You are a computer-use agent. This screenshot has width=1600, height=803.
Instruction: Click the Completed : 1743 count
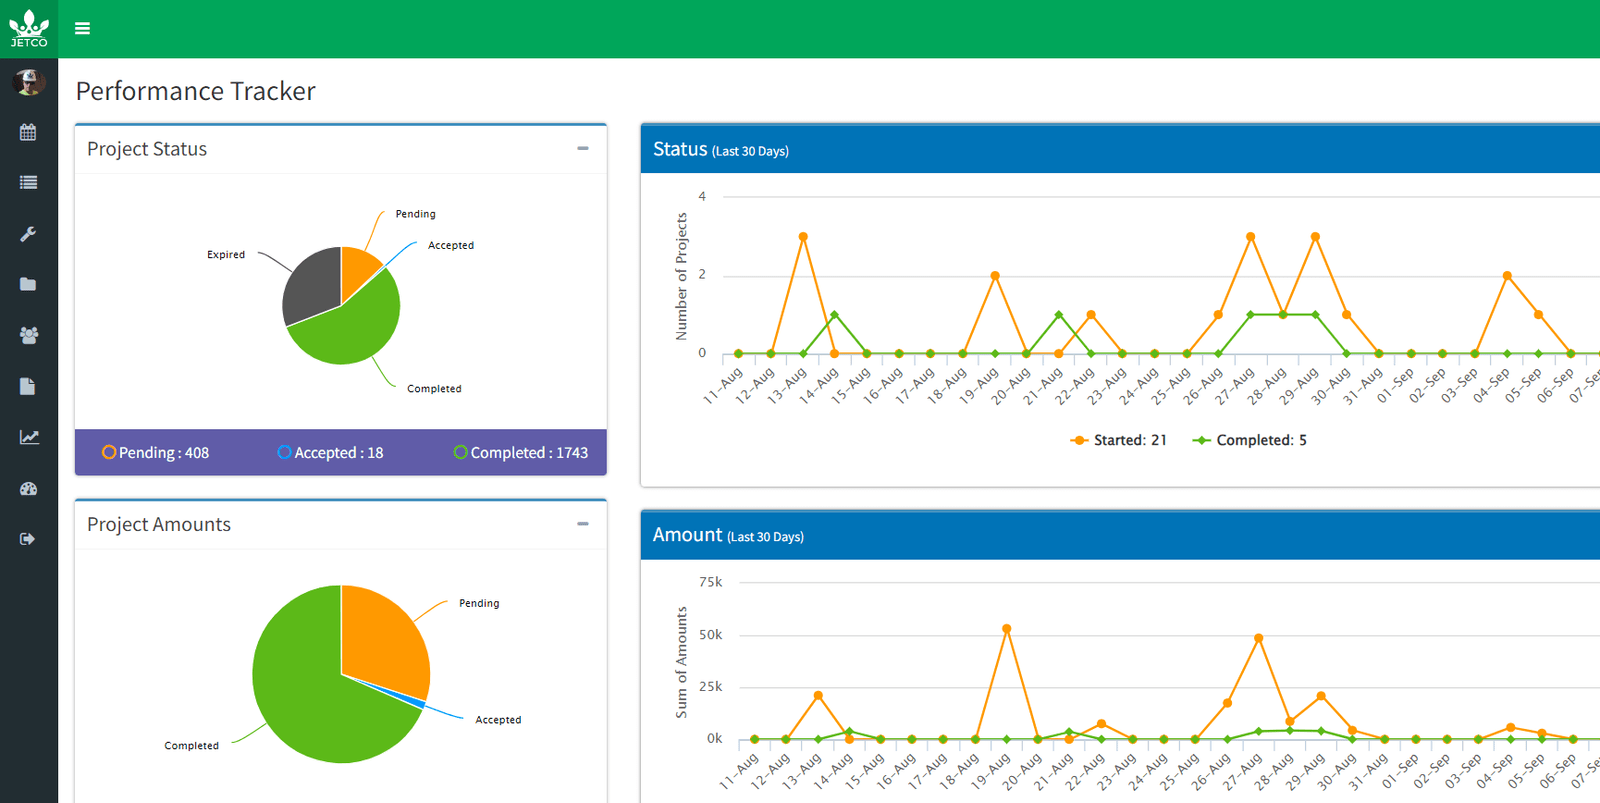[521, 453]
